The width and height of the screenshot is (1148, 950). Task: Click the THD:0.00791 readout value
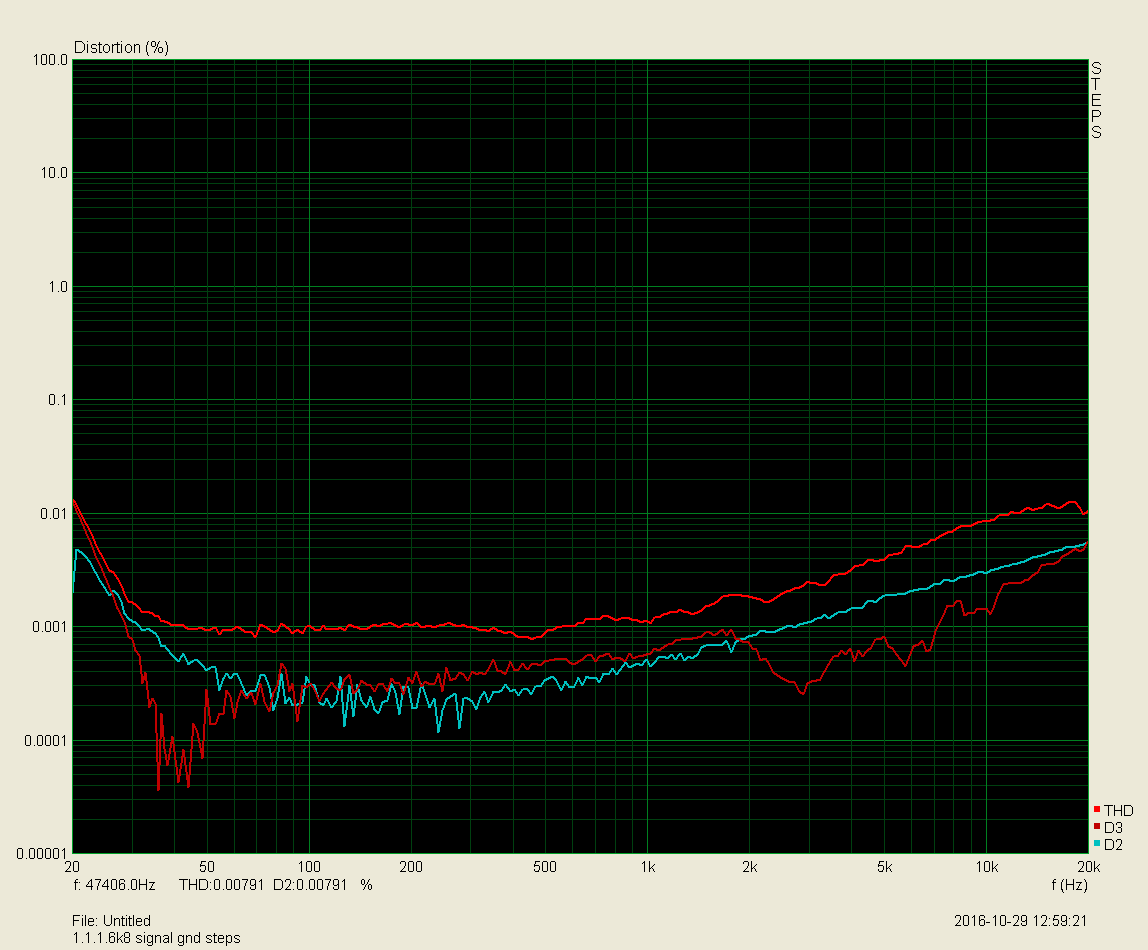pos(221,885)
